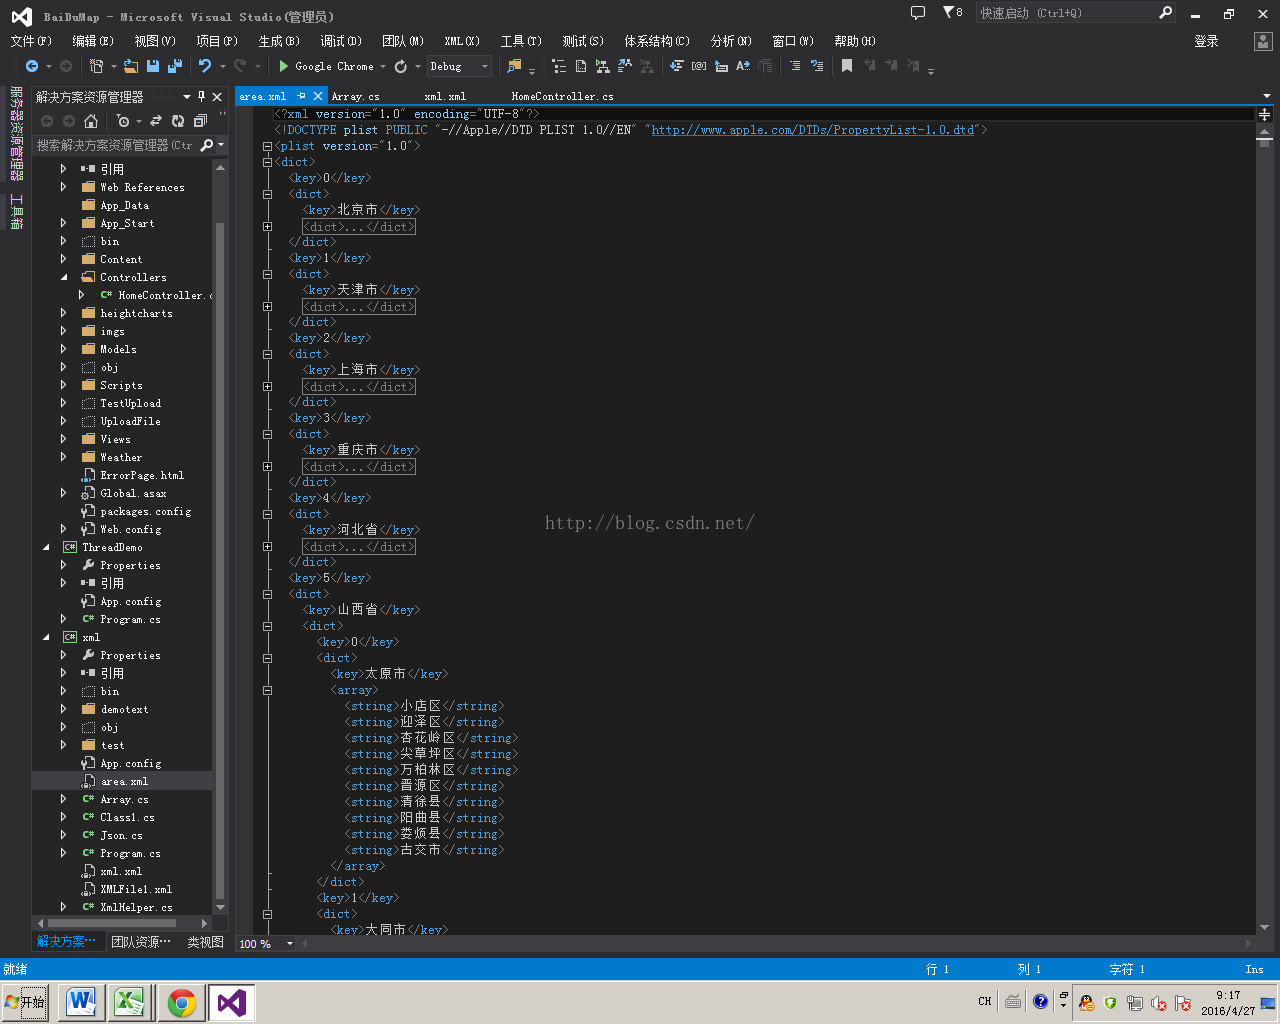
Task: Click the Navigate Backward arrow icon
Action: point(32,66)
